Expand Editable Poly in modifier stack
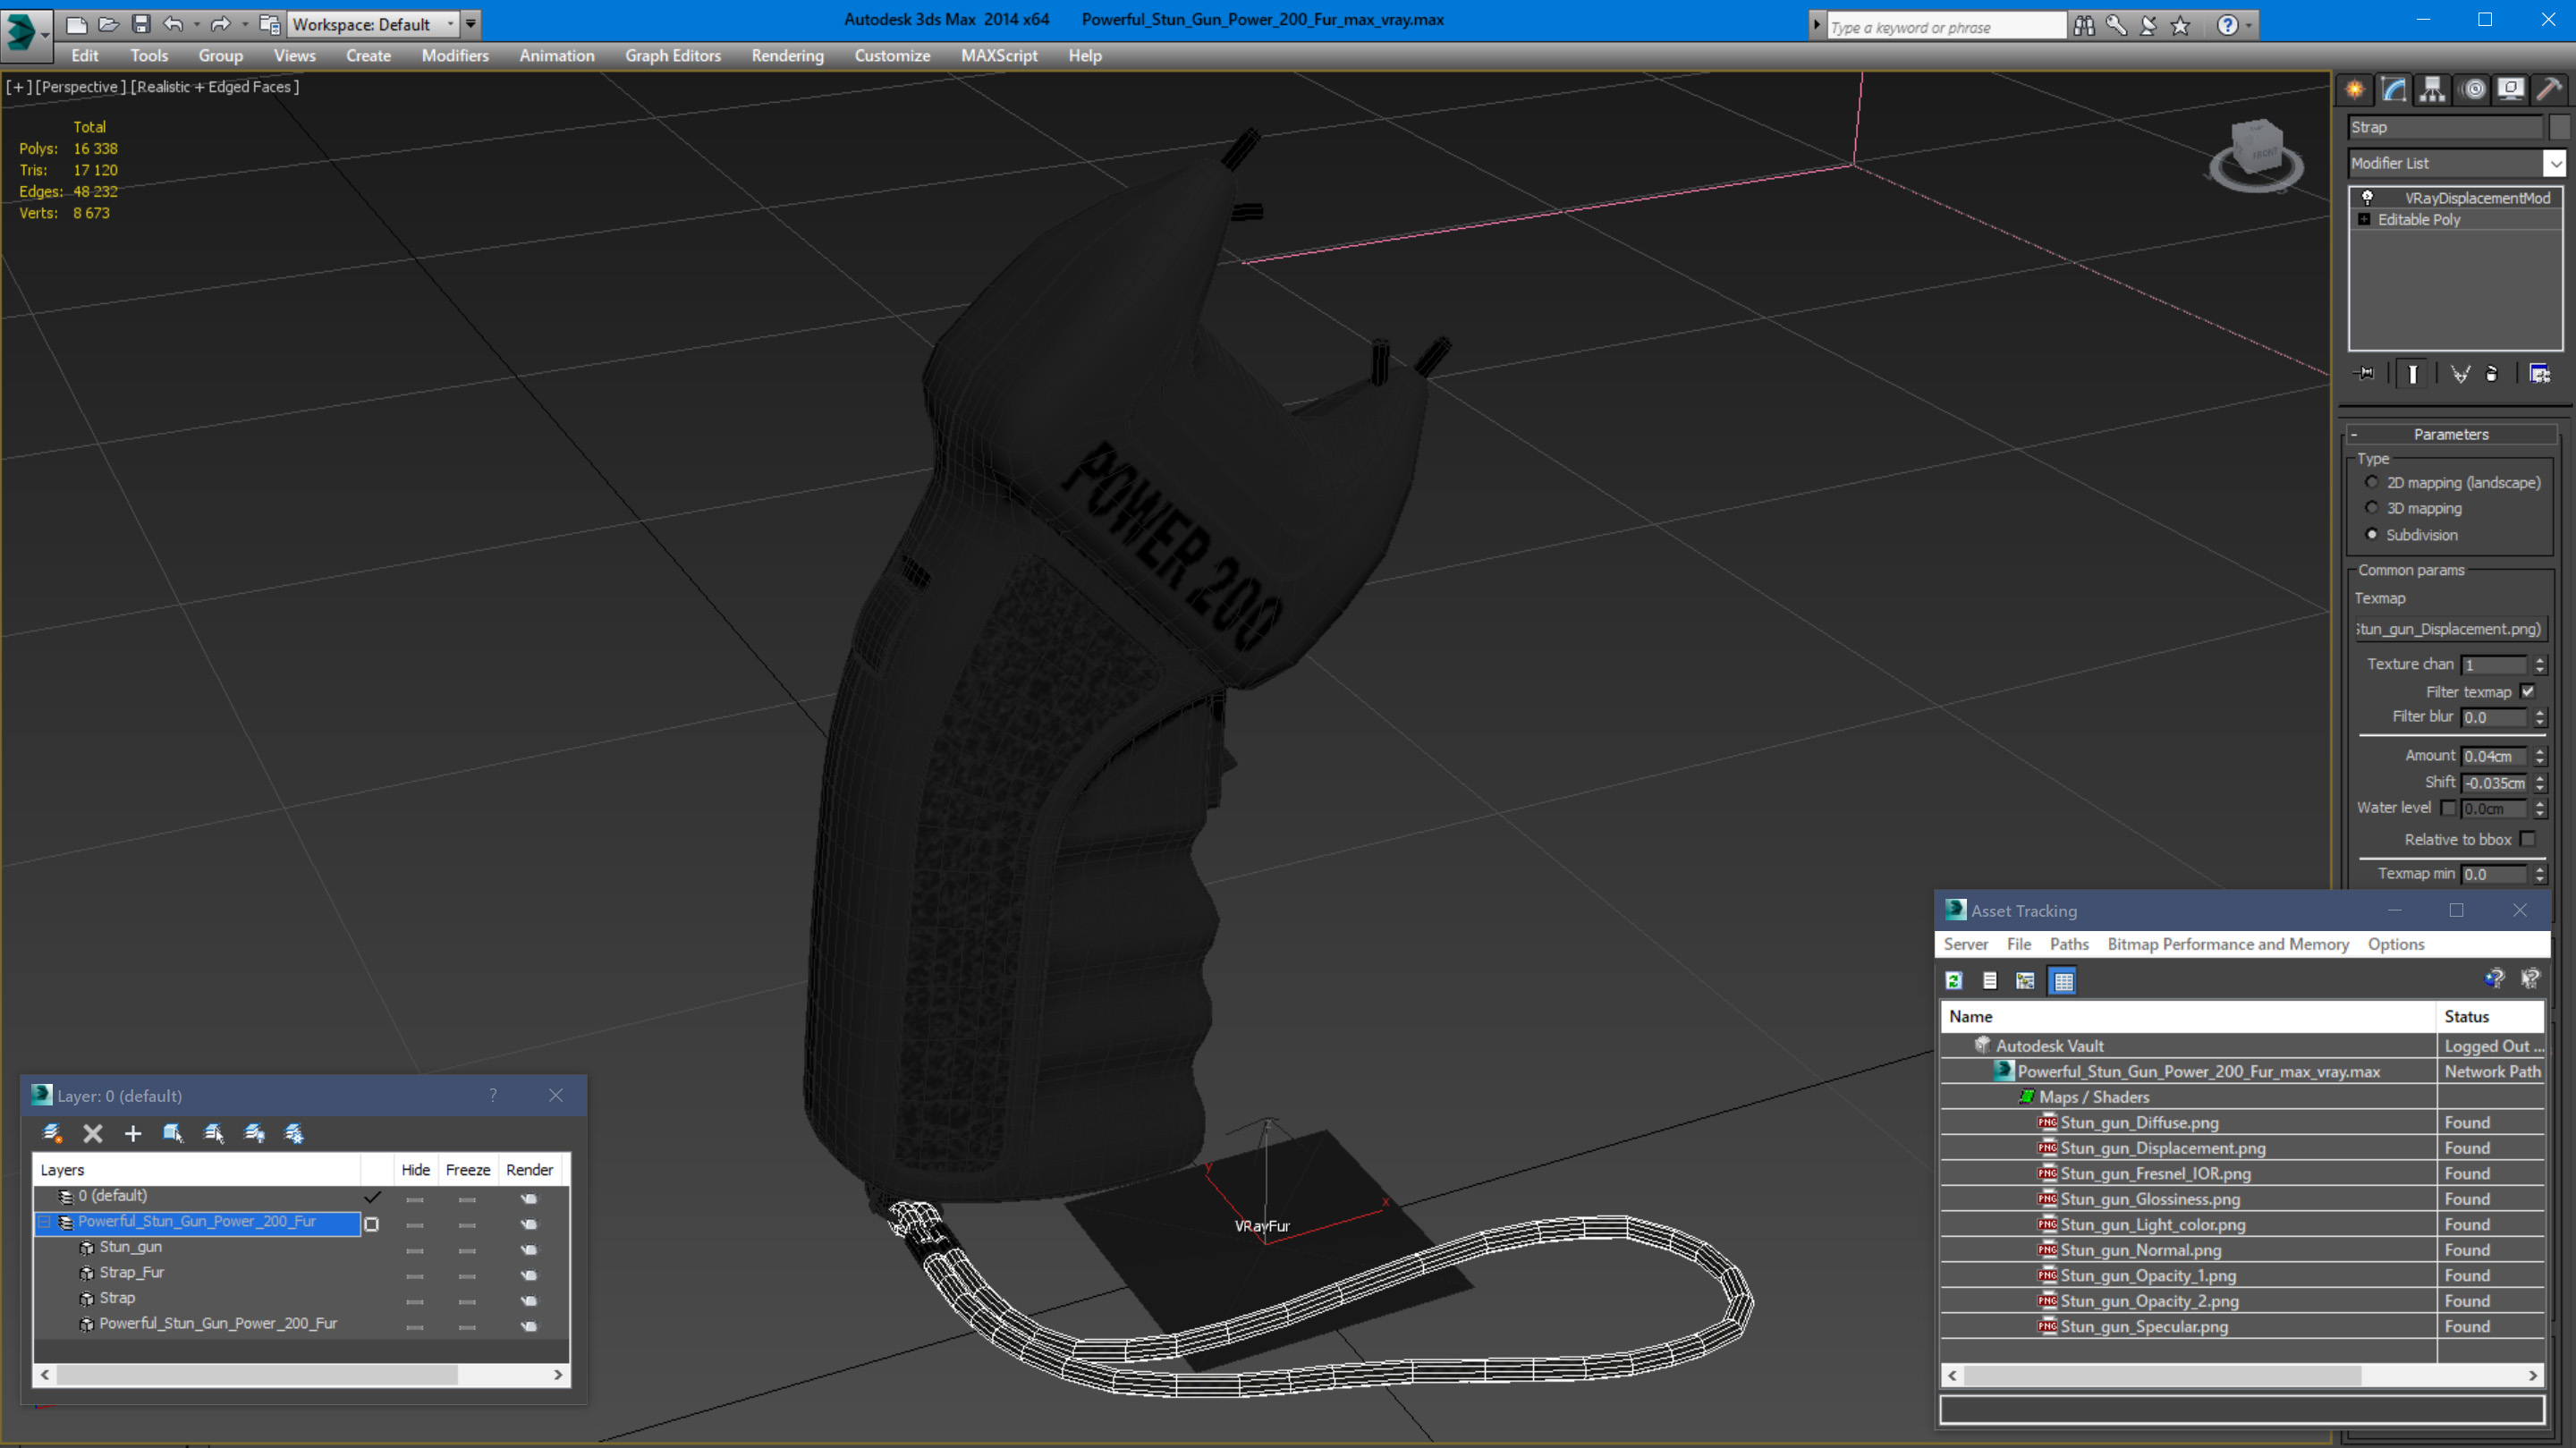The width and height of the screenshot is (2576, 1448). pyautogui.click(x=2364, y=219)
